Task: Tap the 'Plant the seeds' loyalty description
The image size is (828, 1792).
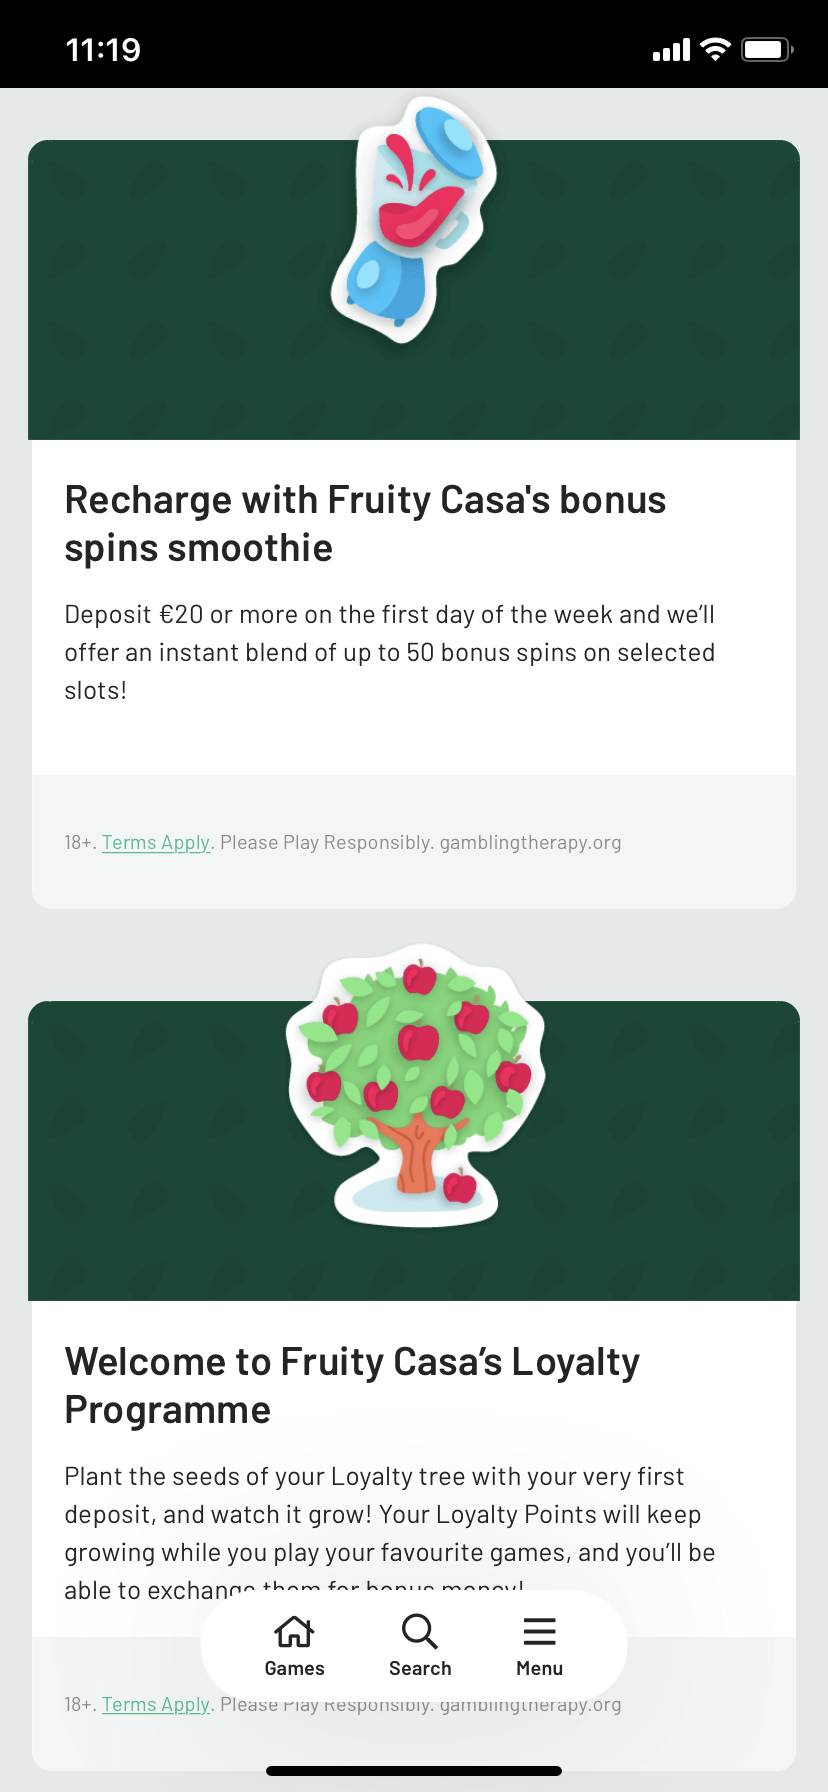Action: coord(390,1515)
